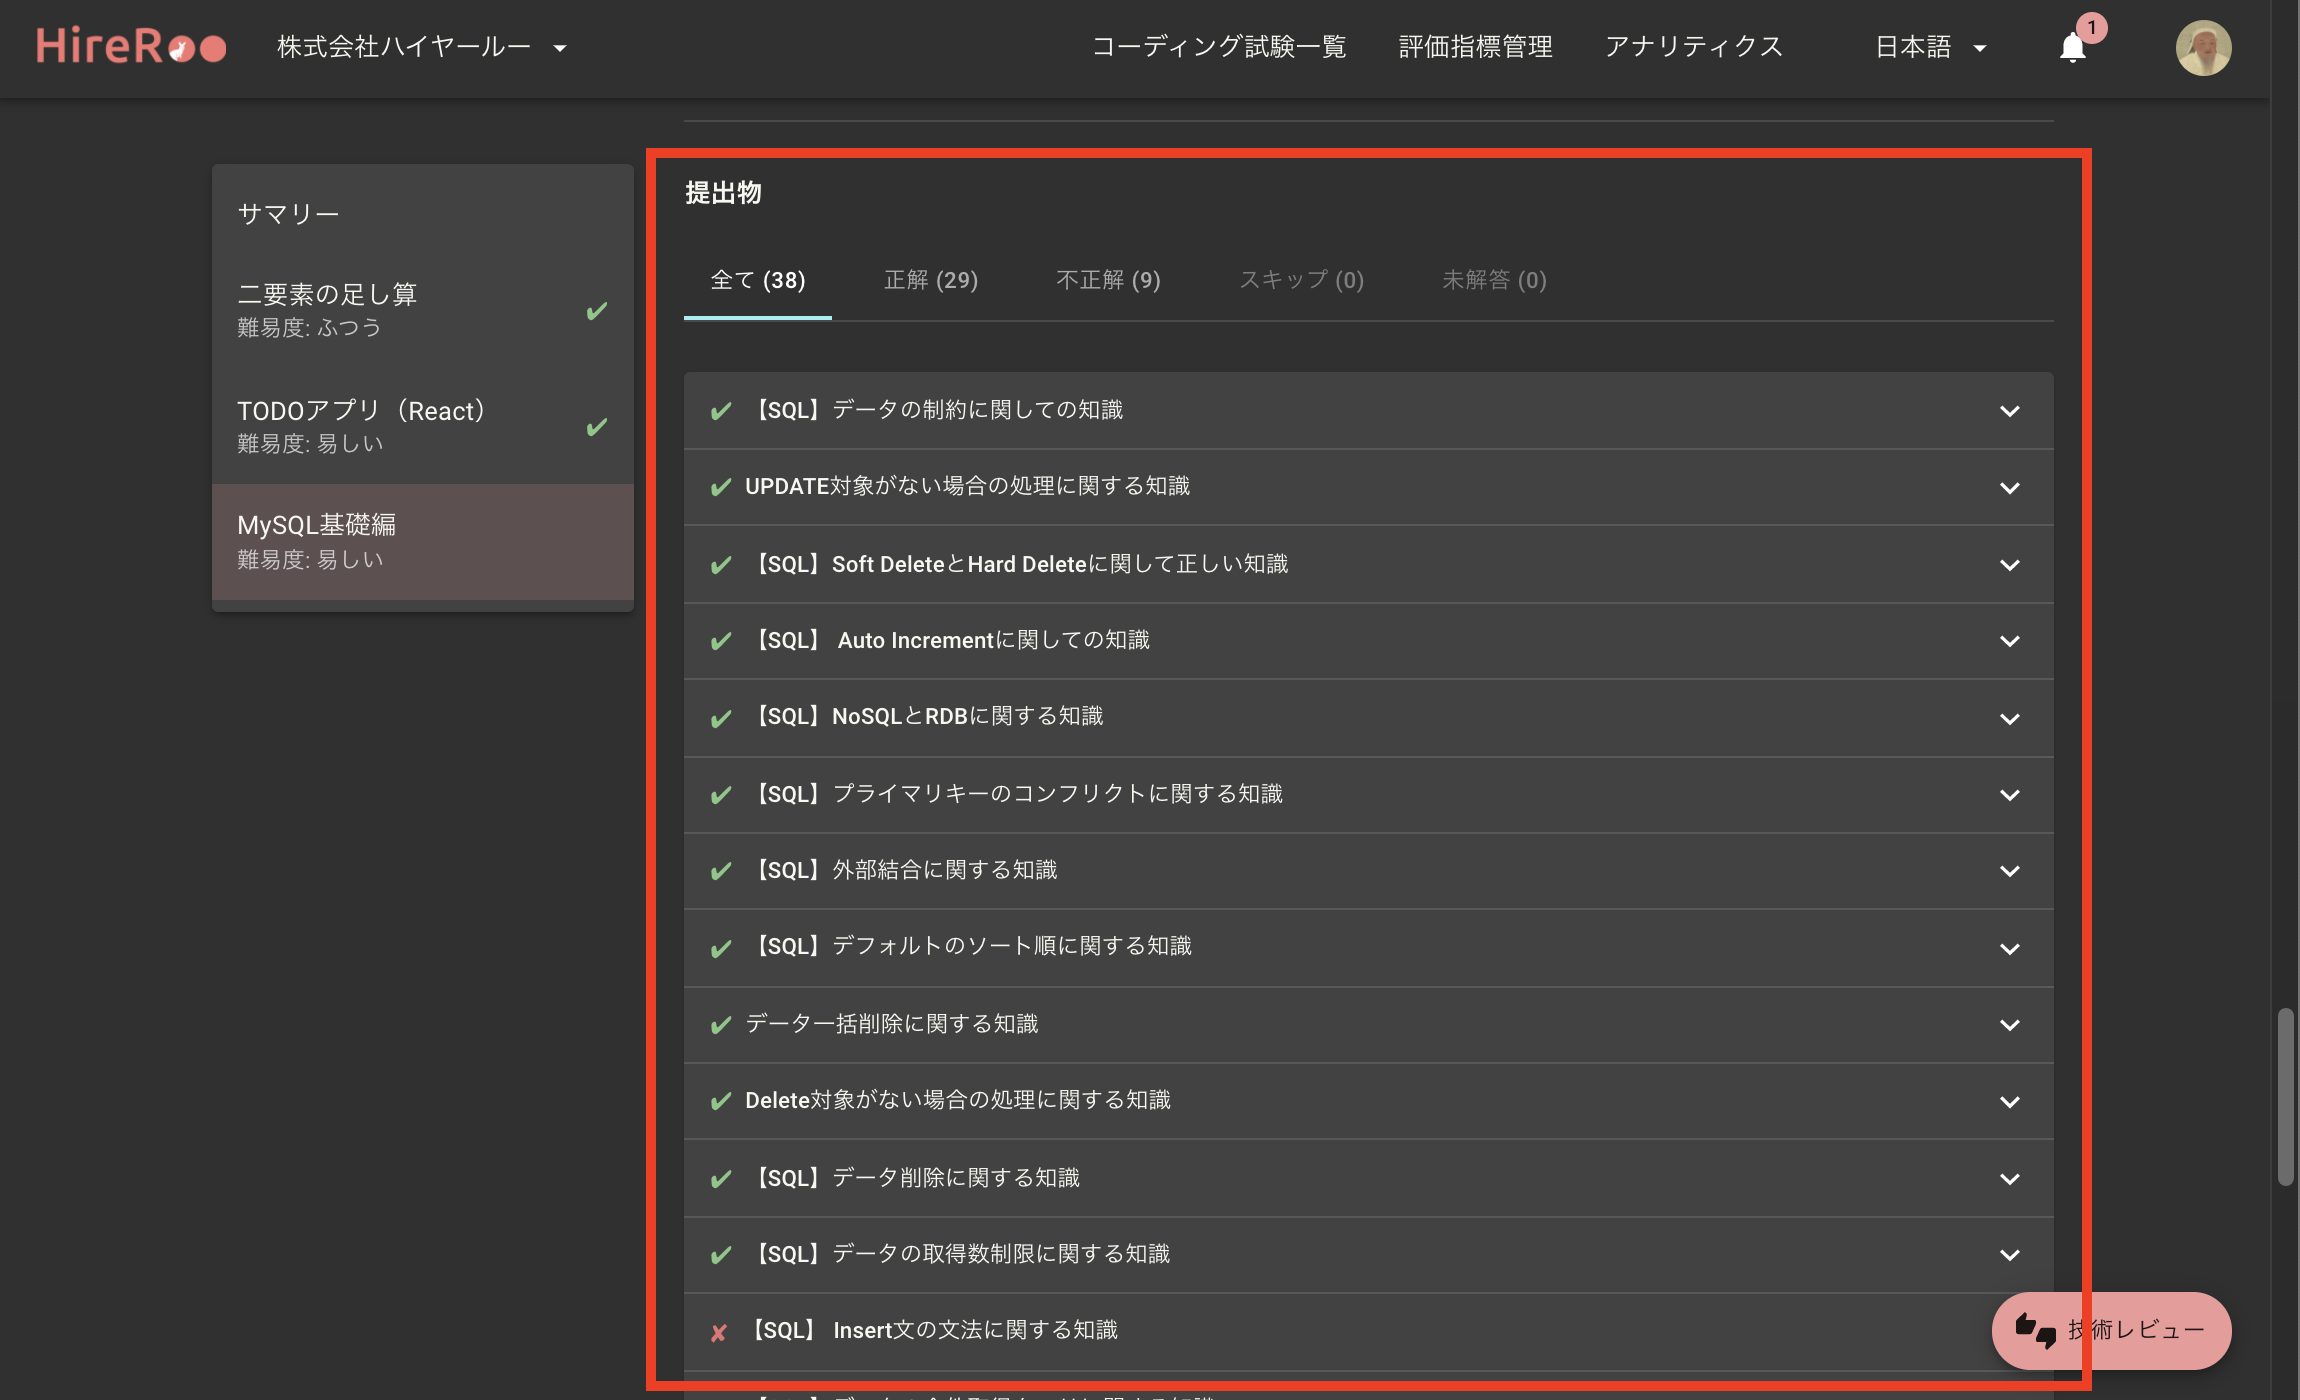The image size is (2300, 1400).
Task: Open the Insert文の文法に関する知識 row
Action: [1368, 1331]
